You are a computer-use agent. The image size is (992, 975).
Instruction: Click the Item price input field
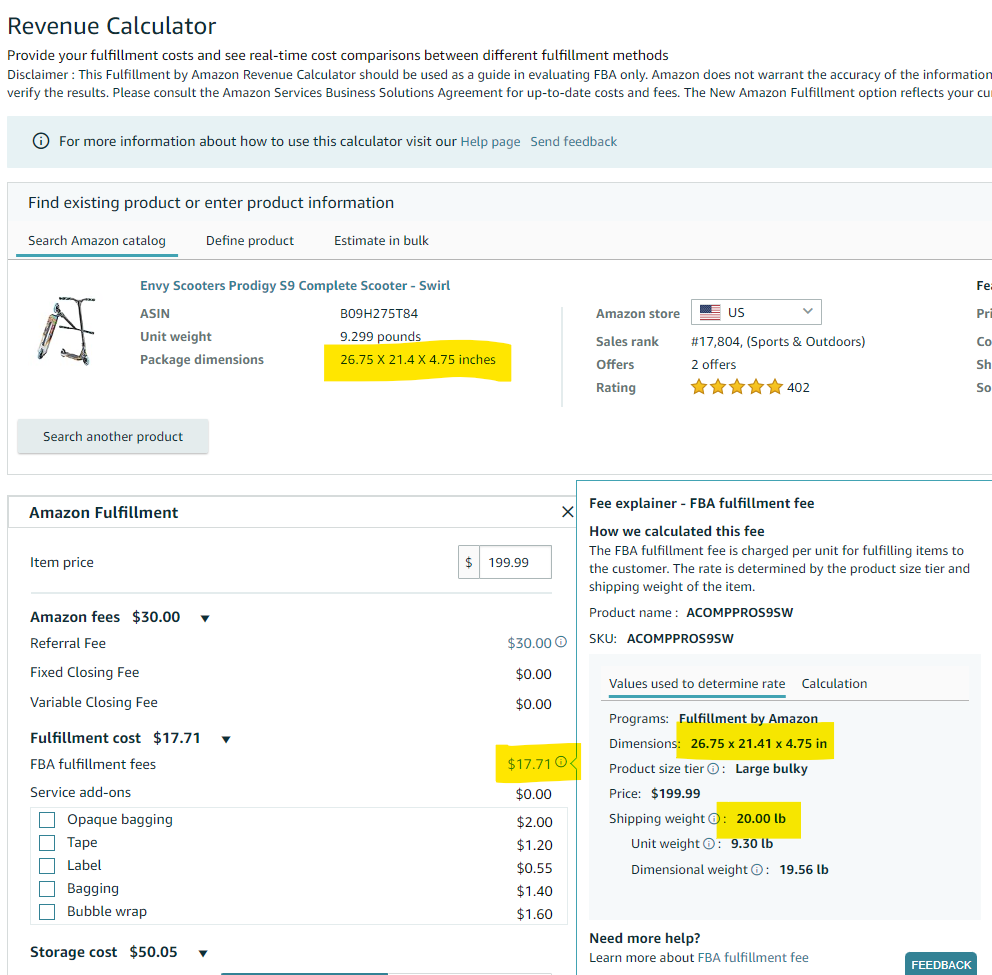(515, 562)
